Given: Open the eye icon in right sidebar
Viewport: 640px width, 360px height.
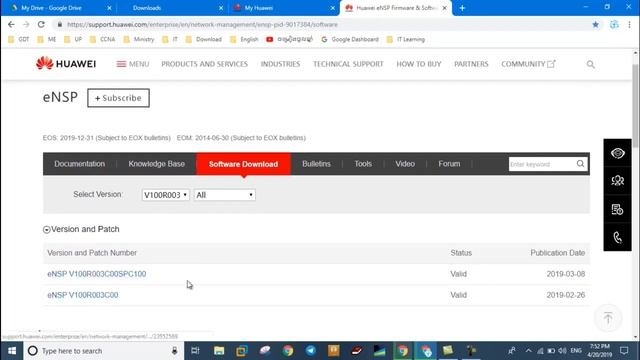Looking at the screenshot, I should tap(618, 153).
